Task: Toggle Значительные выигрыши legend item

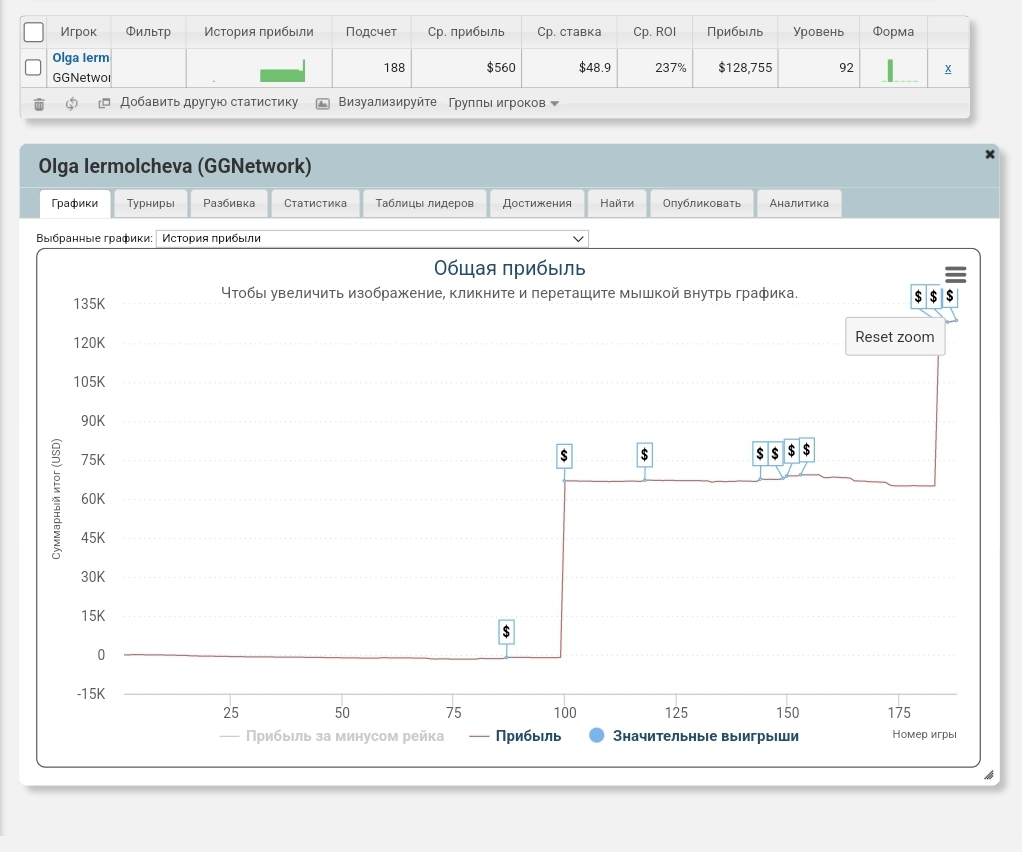Action: click(705, 736)
